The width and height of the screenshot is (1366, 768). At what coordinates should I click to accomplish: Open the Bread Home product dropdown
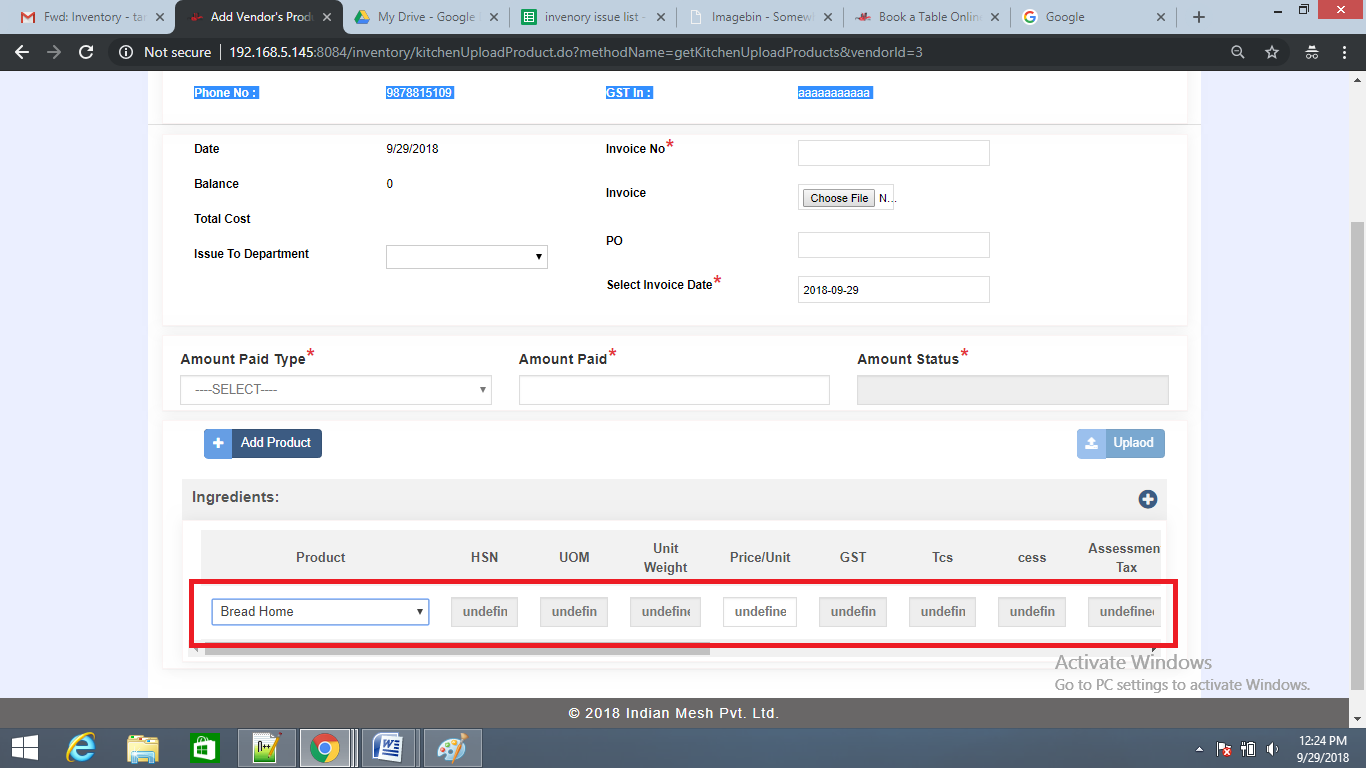click(320, 611)
